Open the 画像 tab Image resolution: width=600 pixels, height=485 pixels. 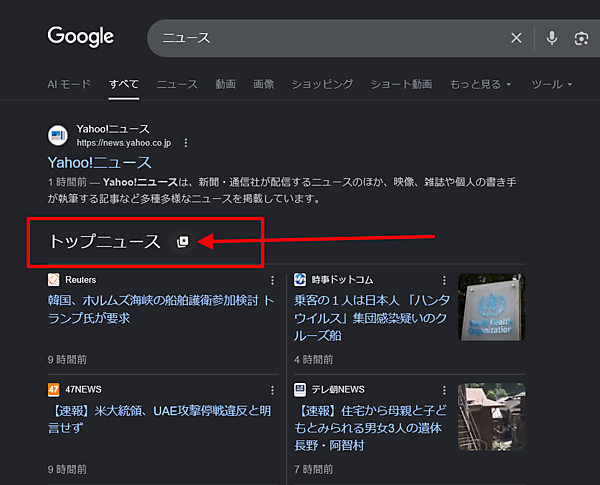264,84
